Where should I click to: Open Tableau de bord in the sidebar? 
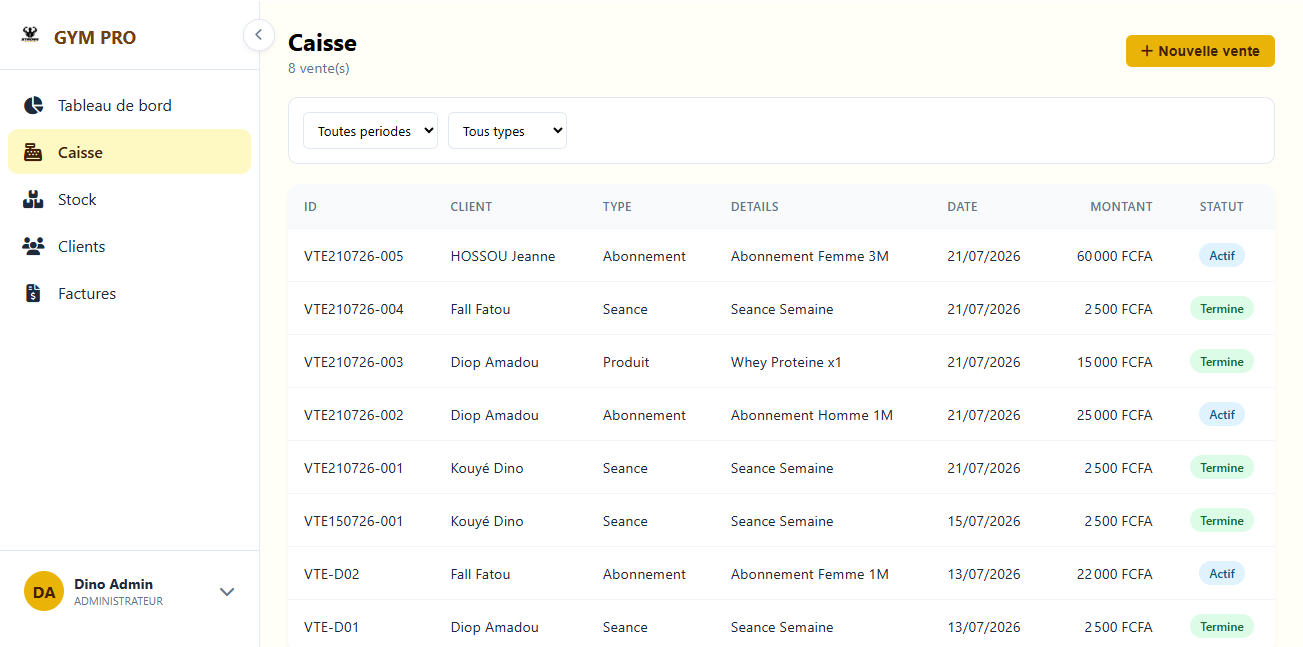tap(129, 105)
